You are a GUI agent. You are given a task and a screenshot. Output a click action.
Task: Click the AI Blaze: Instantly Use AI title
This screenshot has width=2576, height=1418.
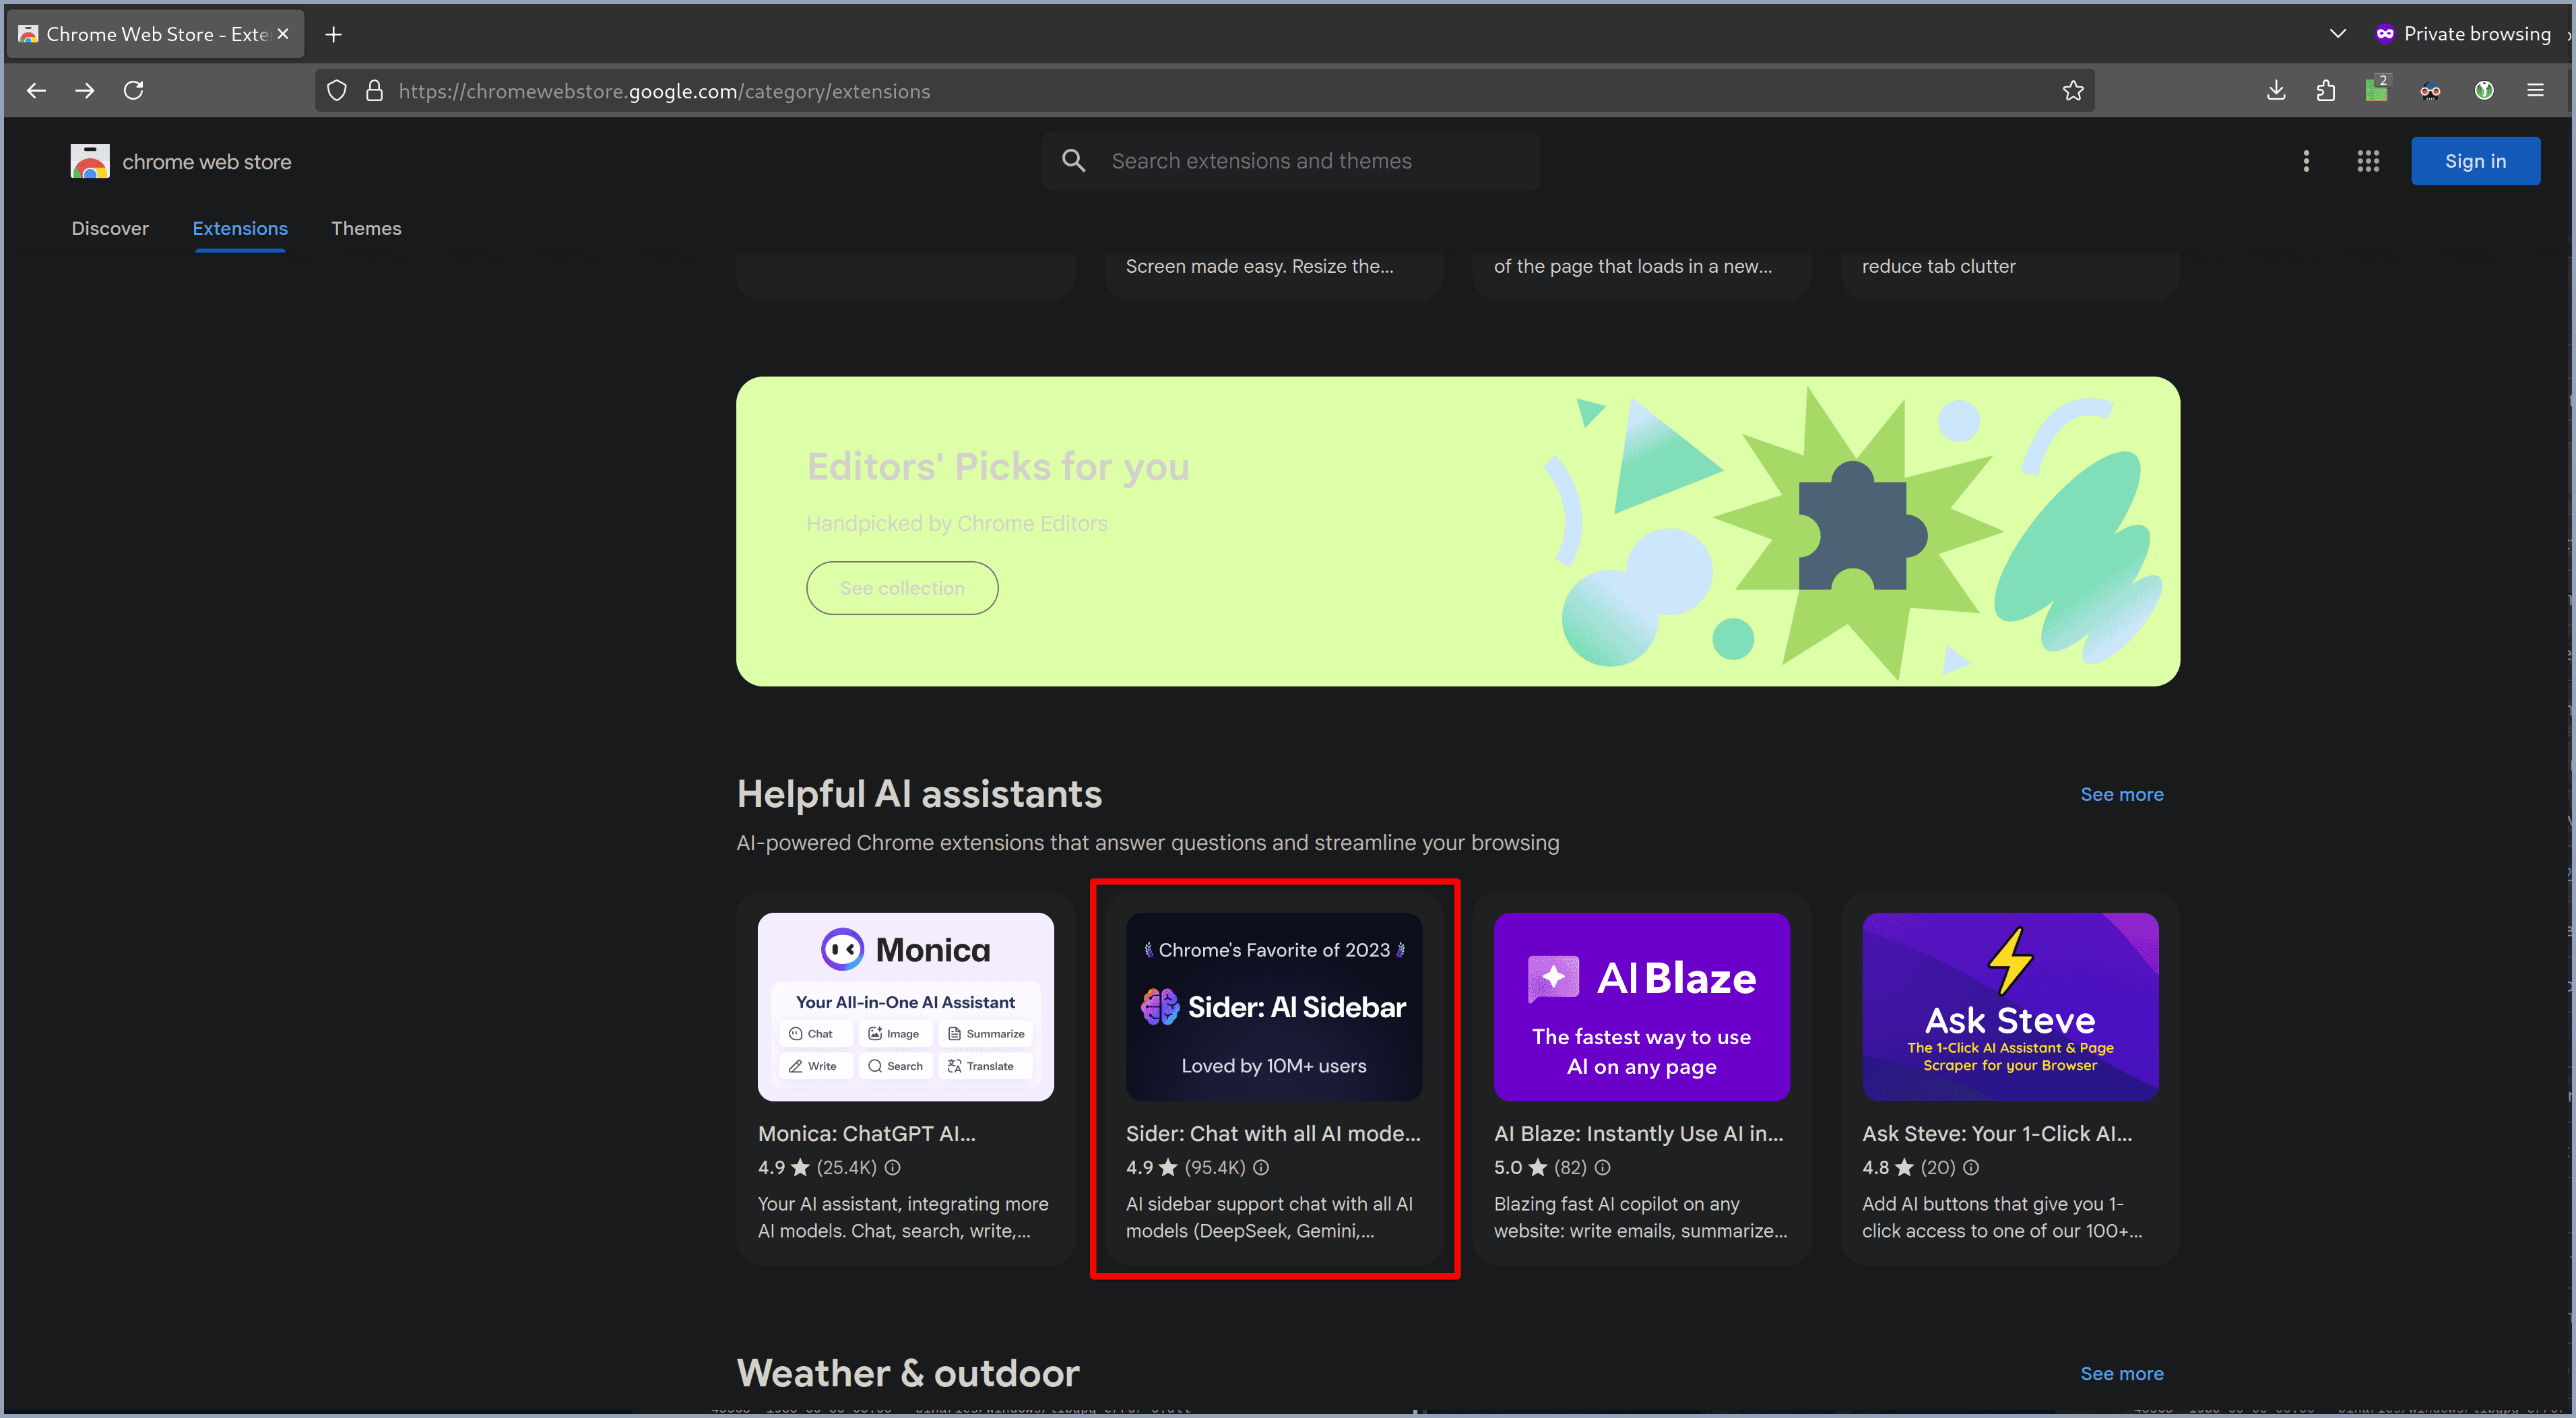(1639, 1133)
